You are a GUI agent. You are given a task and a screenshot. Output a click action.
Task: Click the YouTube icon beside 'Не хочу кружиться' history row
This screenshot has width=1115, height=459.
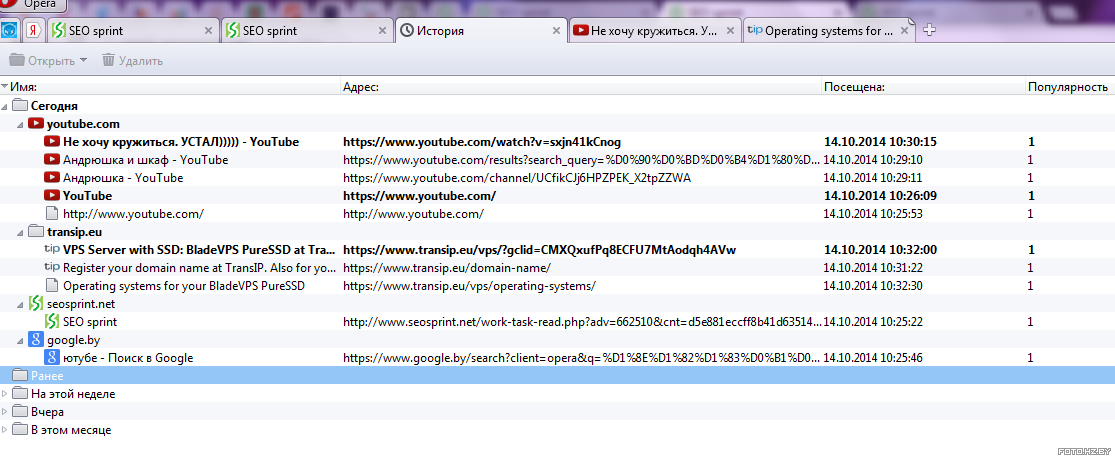(51, 142)
